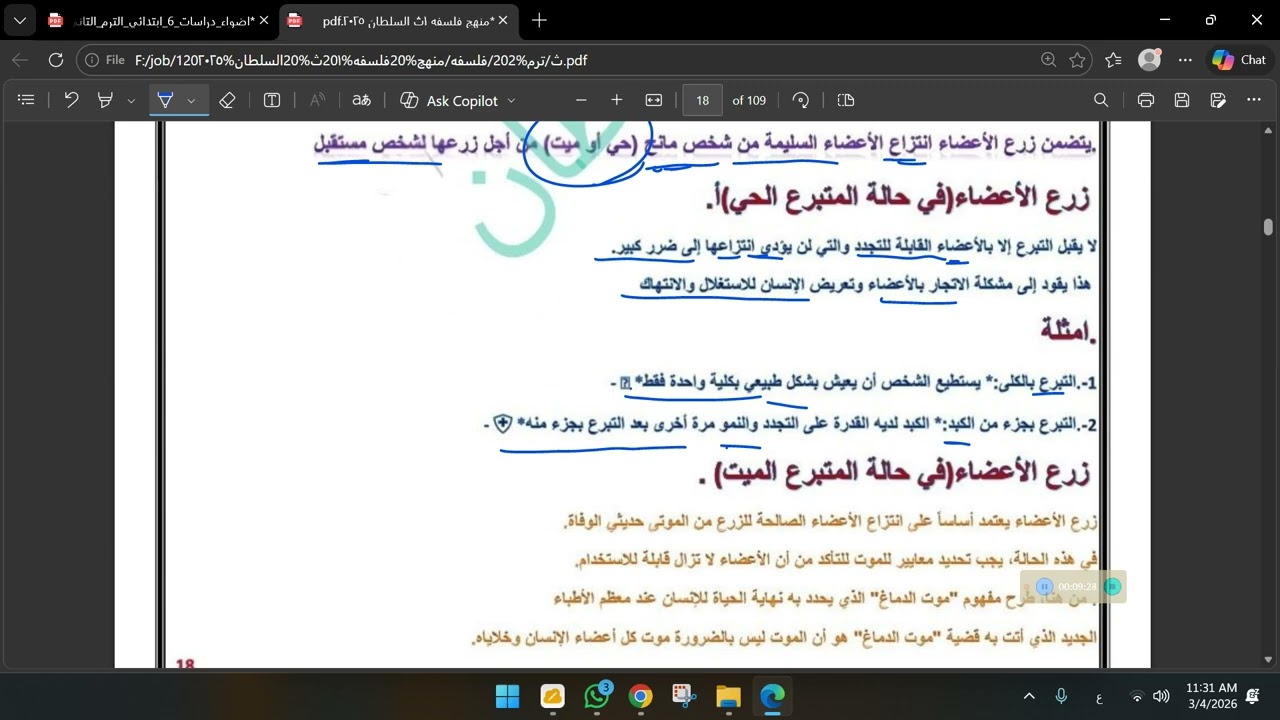Show hidden system tray icons
This screenshot has width=1280, height=720.
pos(1029,696)
